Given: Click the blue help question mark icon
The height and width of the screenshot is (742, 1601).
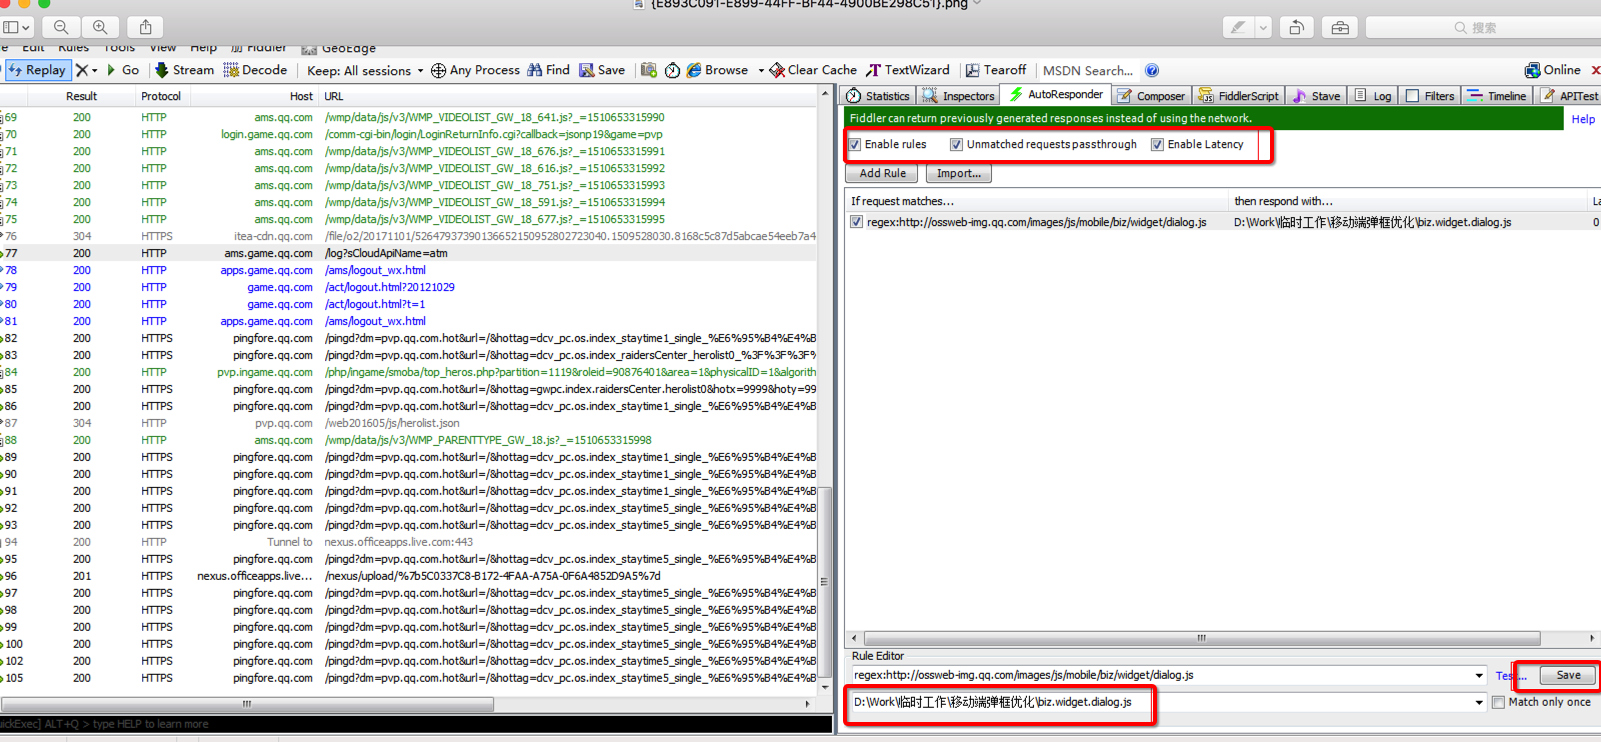Looking at the screenshot, I should click(x=1152, y=70).
